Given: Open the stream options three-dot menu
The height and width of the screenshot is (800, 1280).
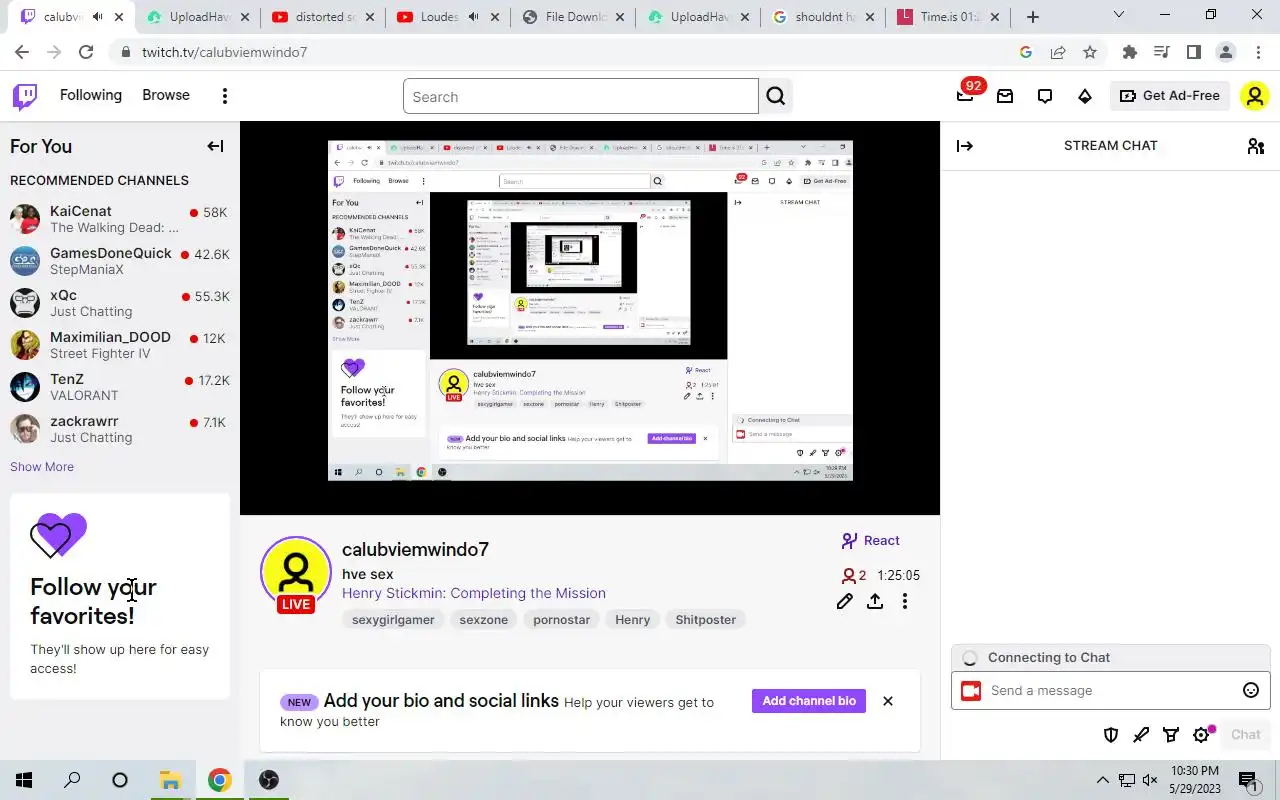Looking at the screenshot, I should click(x=905, y=601).
